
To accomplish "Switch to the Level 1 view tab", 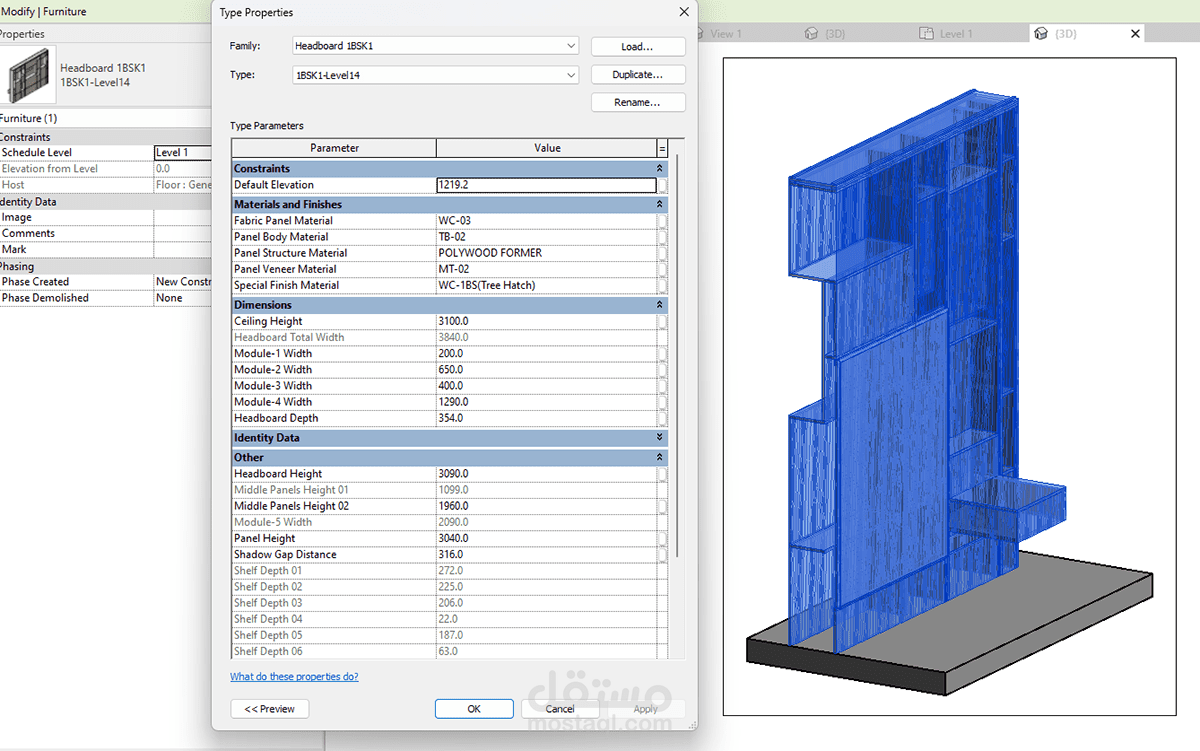I will (956, 34).
